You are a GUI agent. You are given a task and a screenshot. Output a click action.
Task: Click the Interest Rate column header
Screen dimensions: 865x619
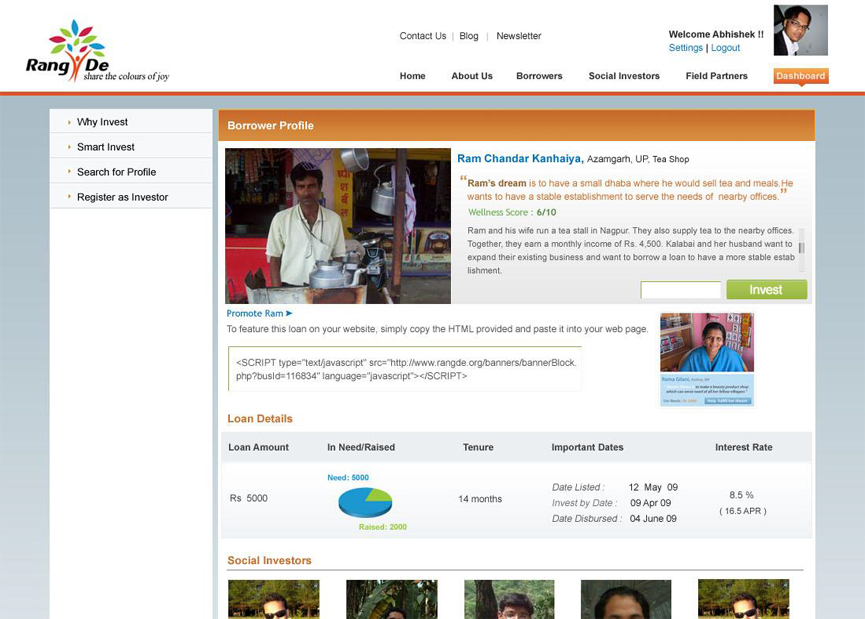pos(744,447)
